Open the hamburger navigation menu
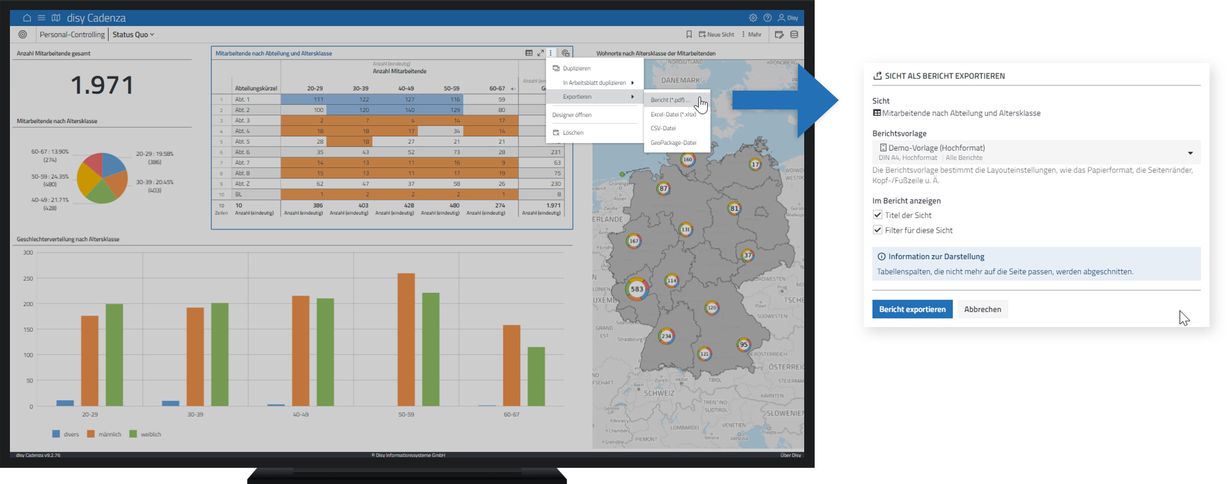 [41, 18]
